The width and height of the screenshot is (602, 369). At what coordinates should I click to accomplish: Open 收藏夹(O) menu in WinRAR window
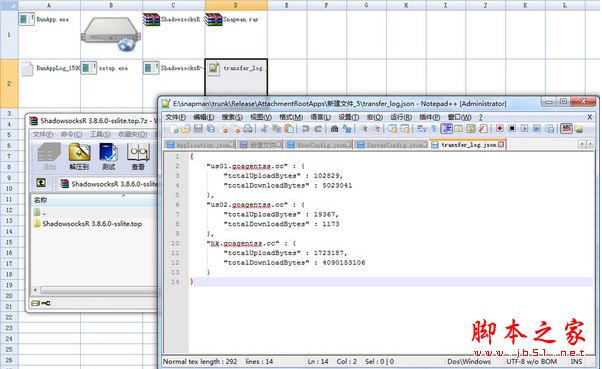coord(132,134)
